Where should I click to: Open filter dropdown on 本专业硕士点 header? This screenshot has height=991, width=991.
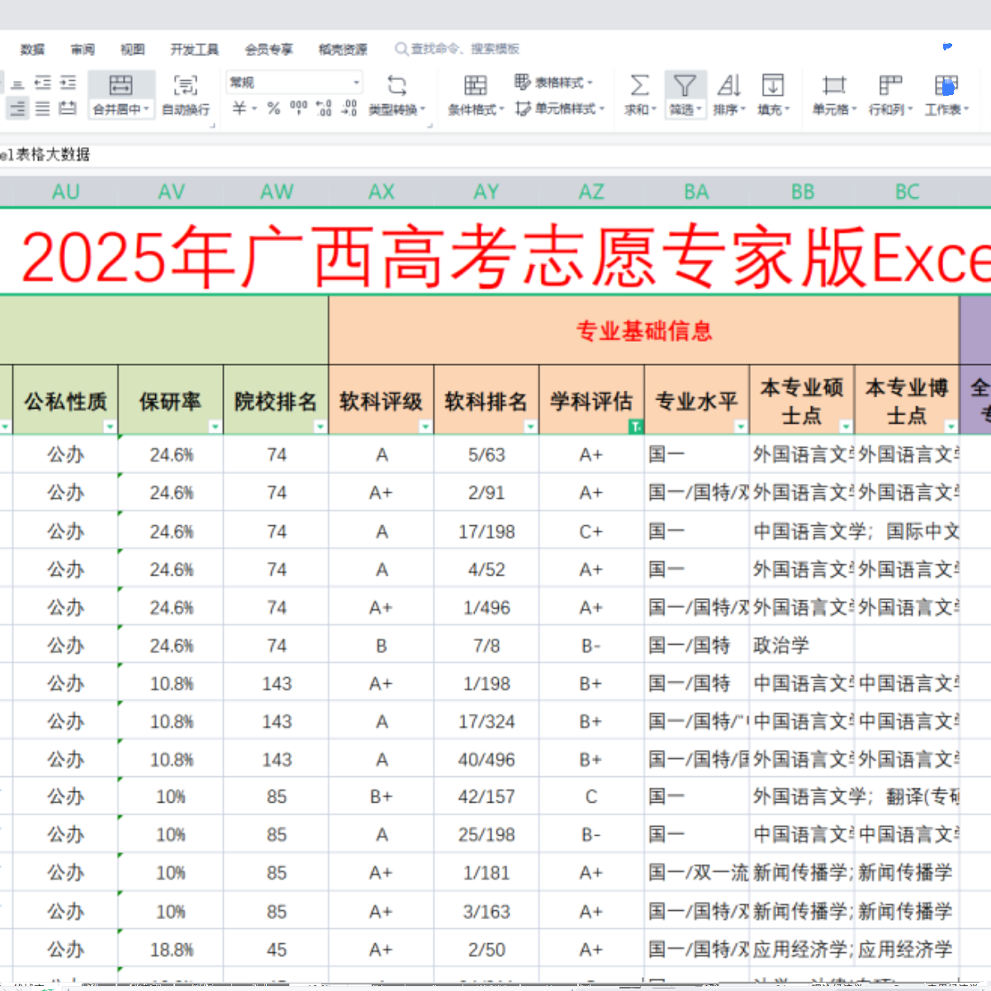pyautogui.click(x=846, y=427)
